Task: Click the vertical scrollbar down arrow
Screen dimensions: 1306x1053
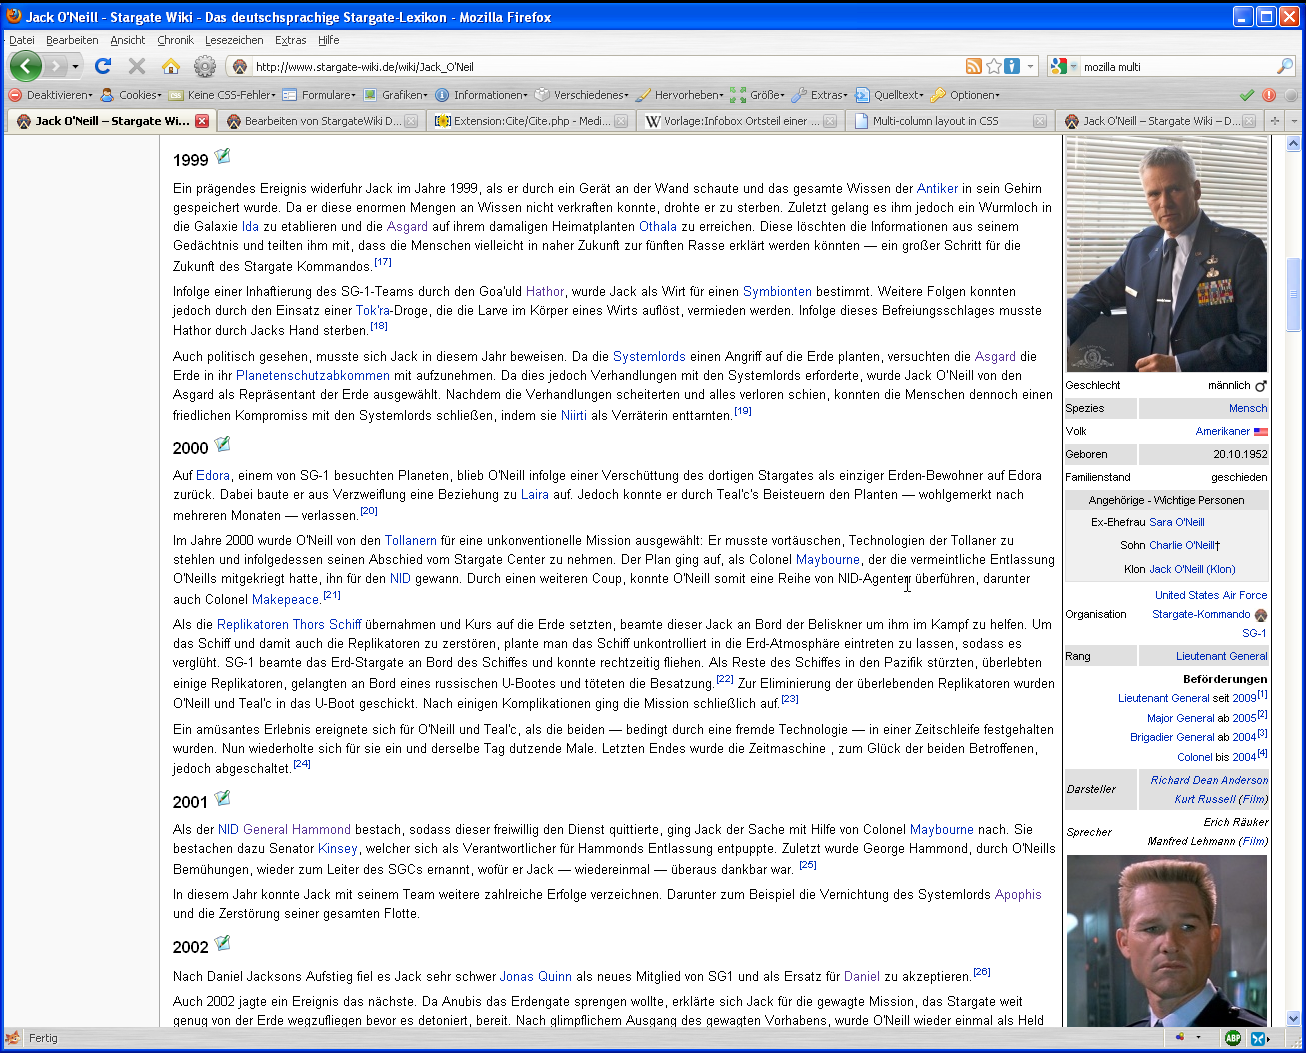Action: tap(1293, 1018)
